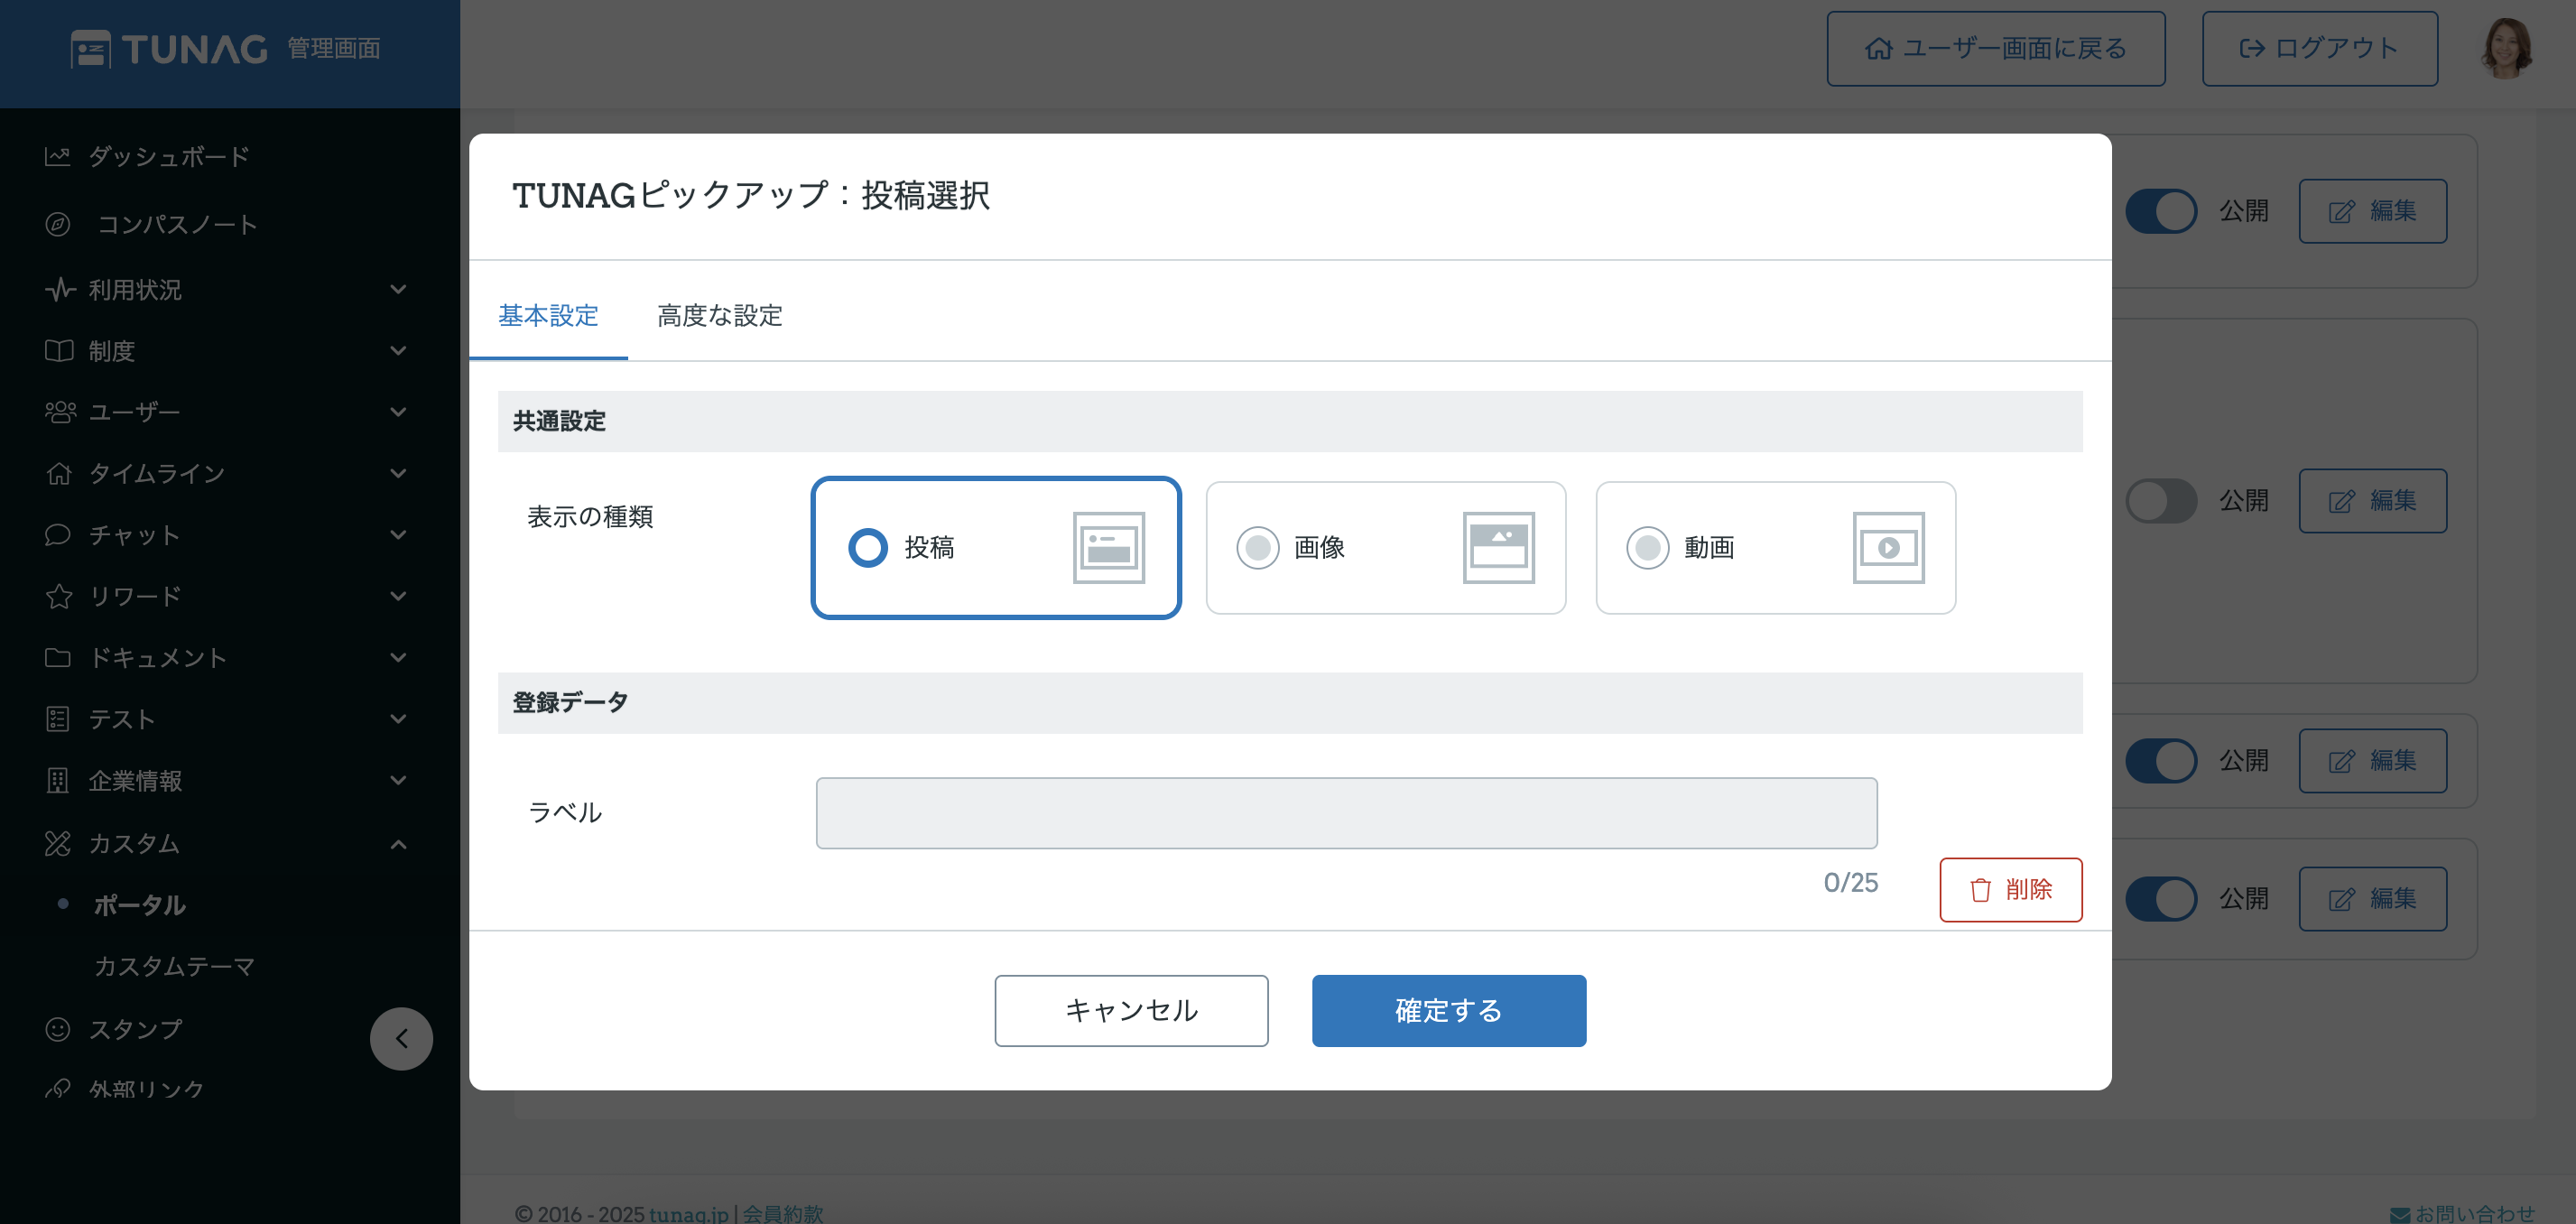Switch to the 高度な設定 tab
The image size is (2576, 1224).
(720, 316)
